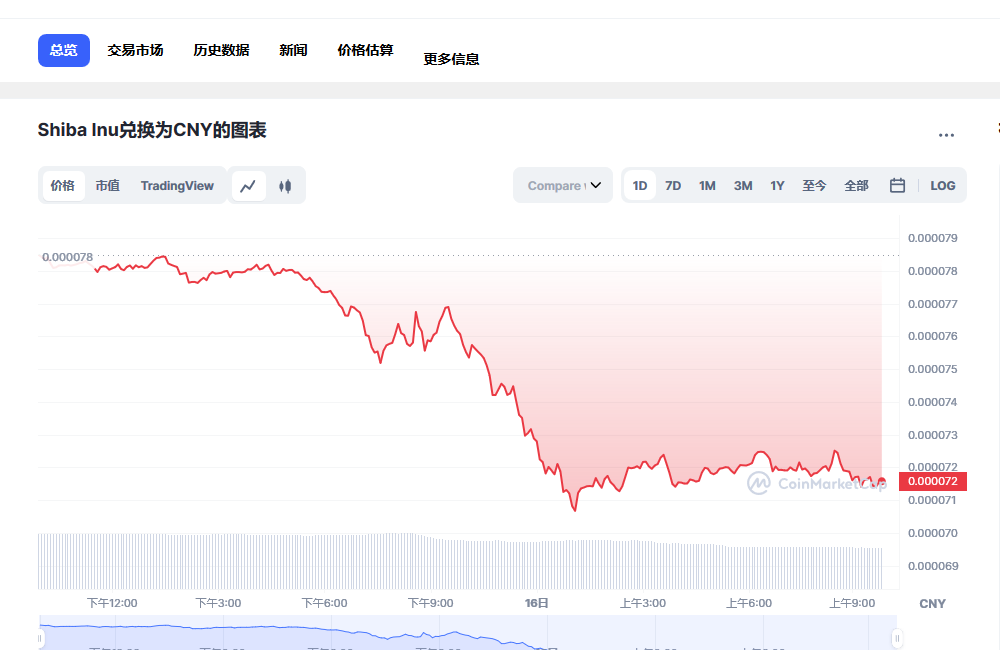
Task: Toggle the 价格 price display mode
Action: click(x=62, y=185)
